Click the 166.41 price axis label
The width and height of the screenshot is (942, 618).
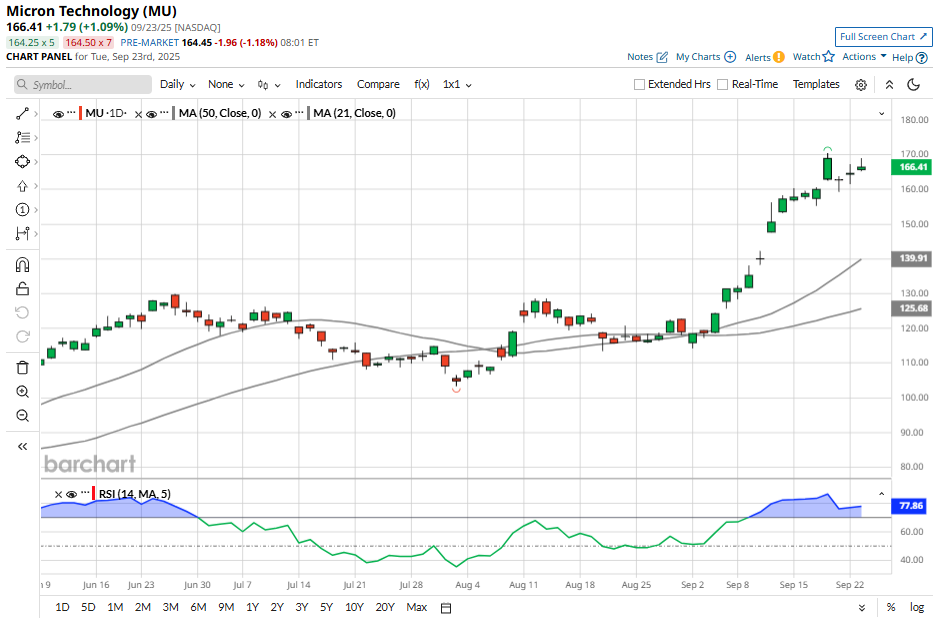(x=912, y=168)
